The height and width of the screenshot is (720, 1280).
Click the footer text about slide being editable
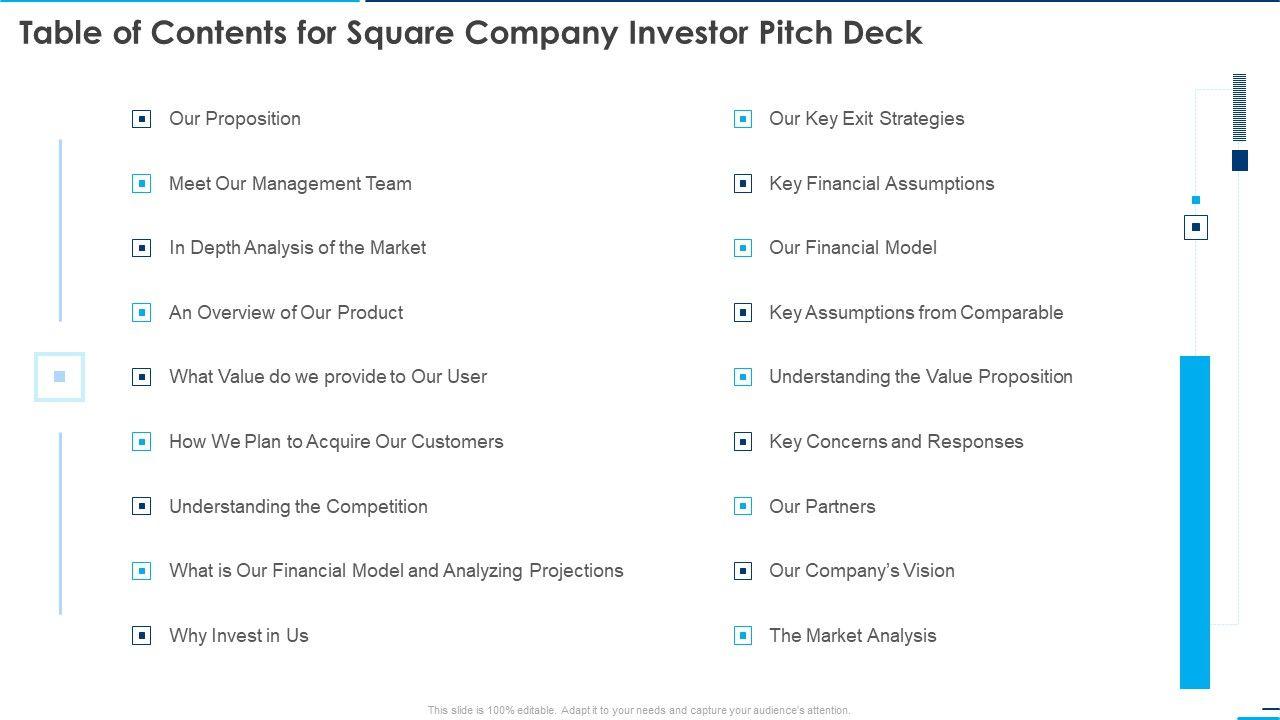639,710
